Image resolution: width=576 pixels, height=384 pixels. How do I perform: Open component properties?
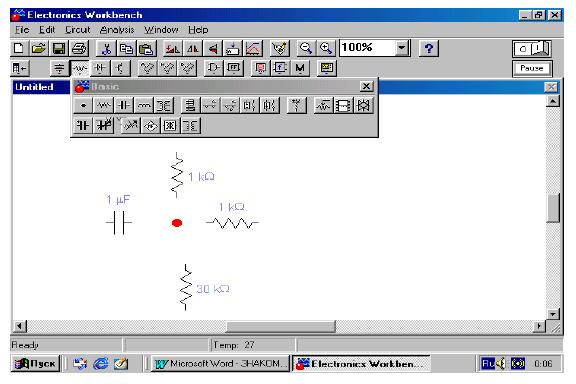[279, 48]
